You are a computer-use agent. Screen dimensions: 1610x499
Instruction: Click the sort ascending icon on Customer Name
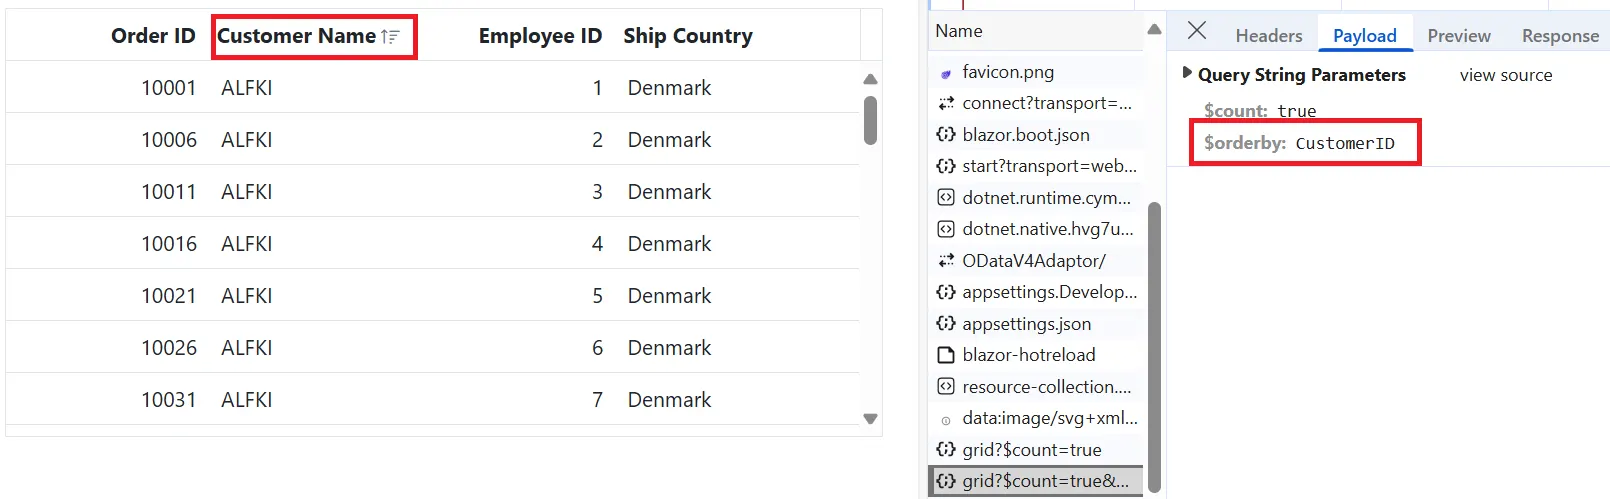coord(390,36)
